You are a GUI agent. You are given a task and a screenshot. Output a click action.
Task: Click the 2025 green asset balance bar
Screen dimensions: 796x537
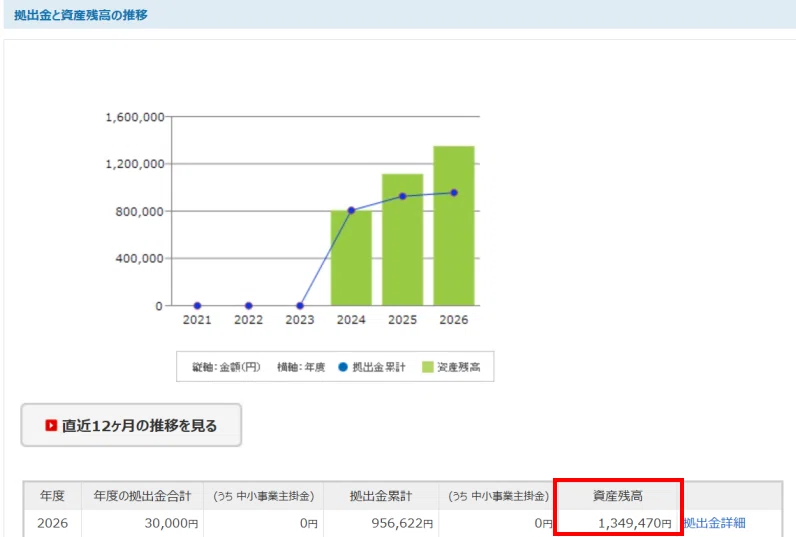coord(403,240)
